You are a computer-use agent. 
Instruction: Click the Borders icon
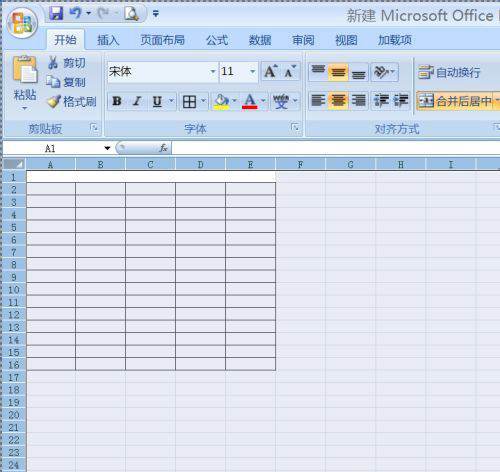pos(190,101)
